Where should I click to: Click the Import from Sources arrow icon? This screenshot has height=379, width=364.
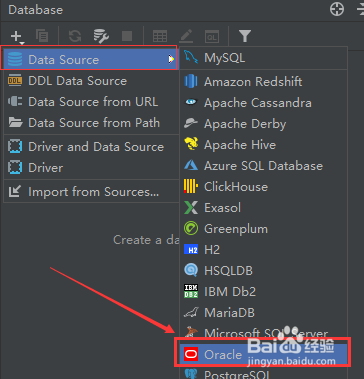point(15,192)
